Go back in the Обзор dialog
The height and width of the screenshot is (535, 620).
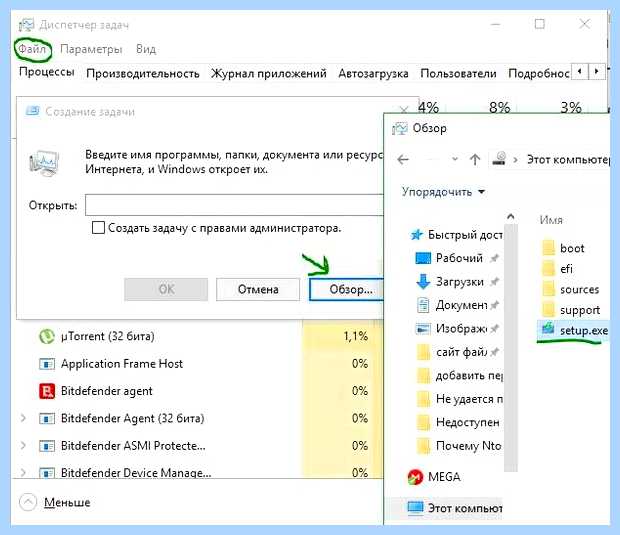pyautogui.click(x=403, y=160)
